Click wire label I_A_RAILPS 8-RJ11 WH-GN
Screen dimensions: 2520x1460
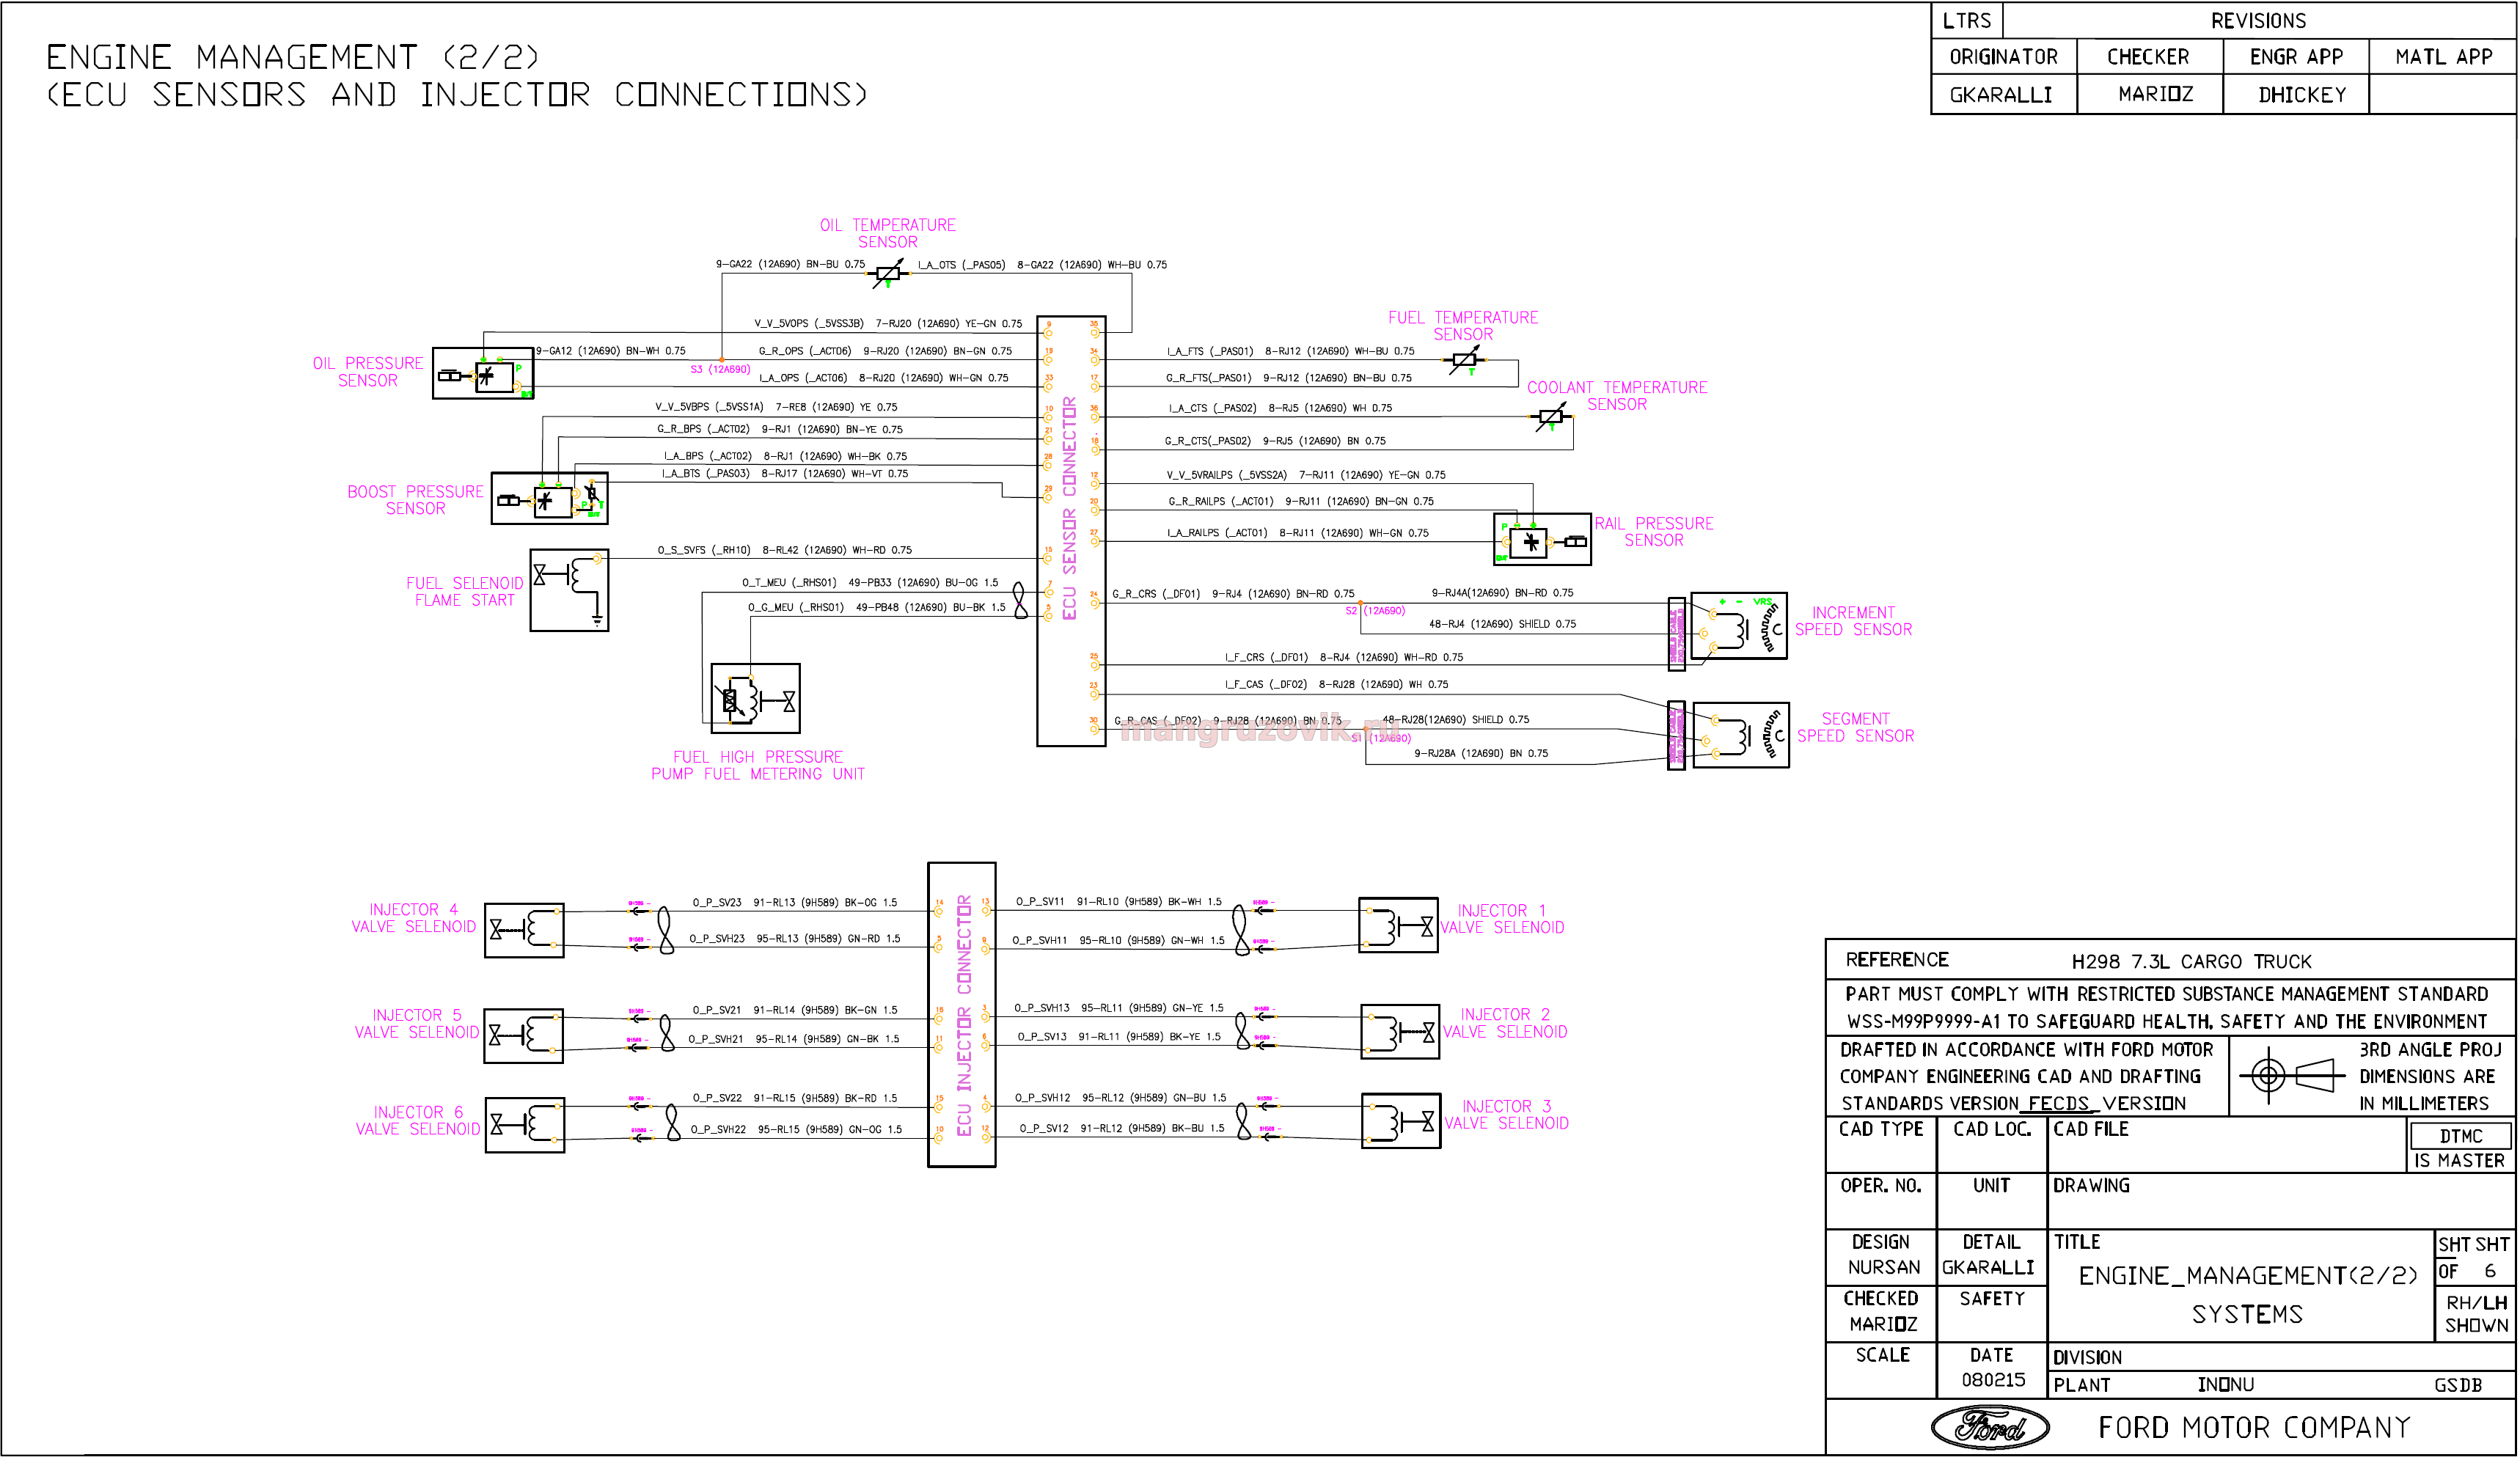[x=1298, y=534]
